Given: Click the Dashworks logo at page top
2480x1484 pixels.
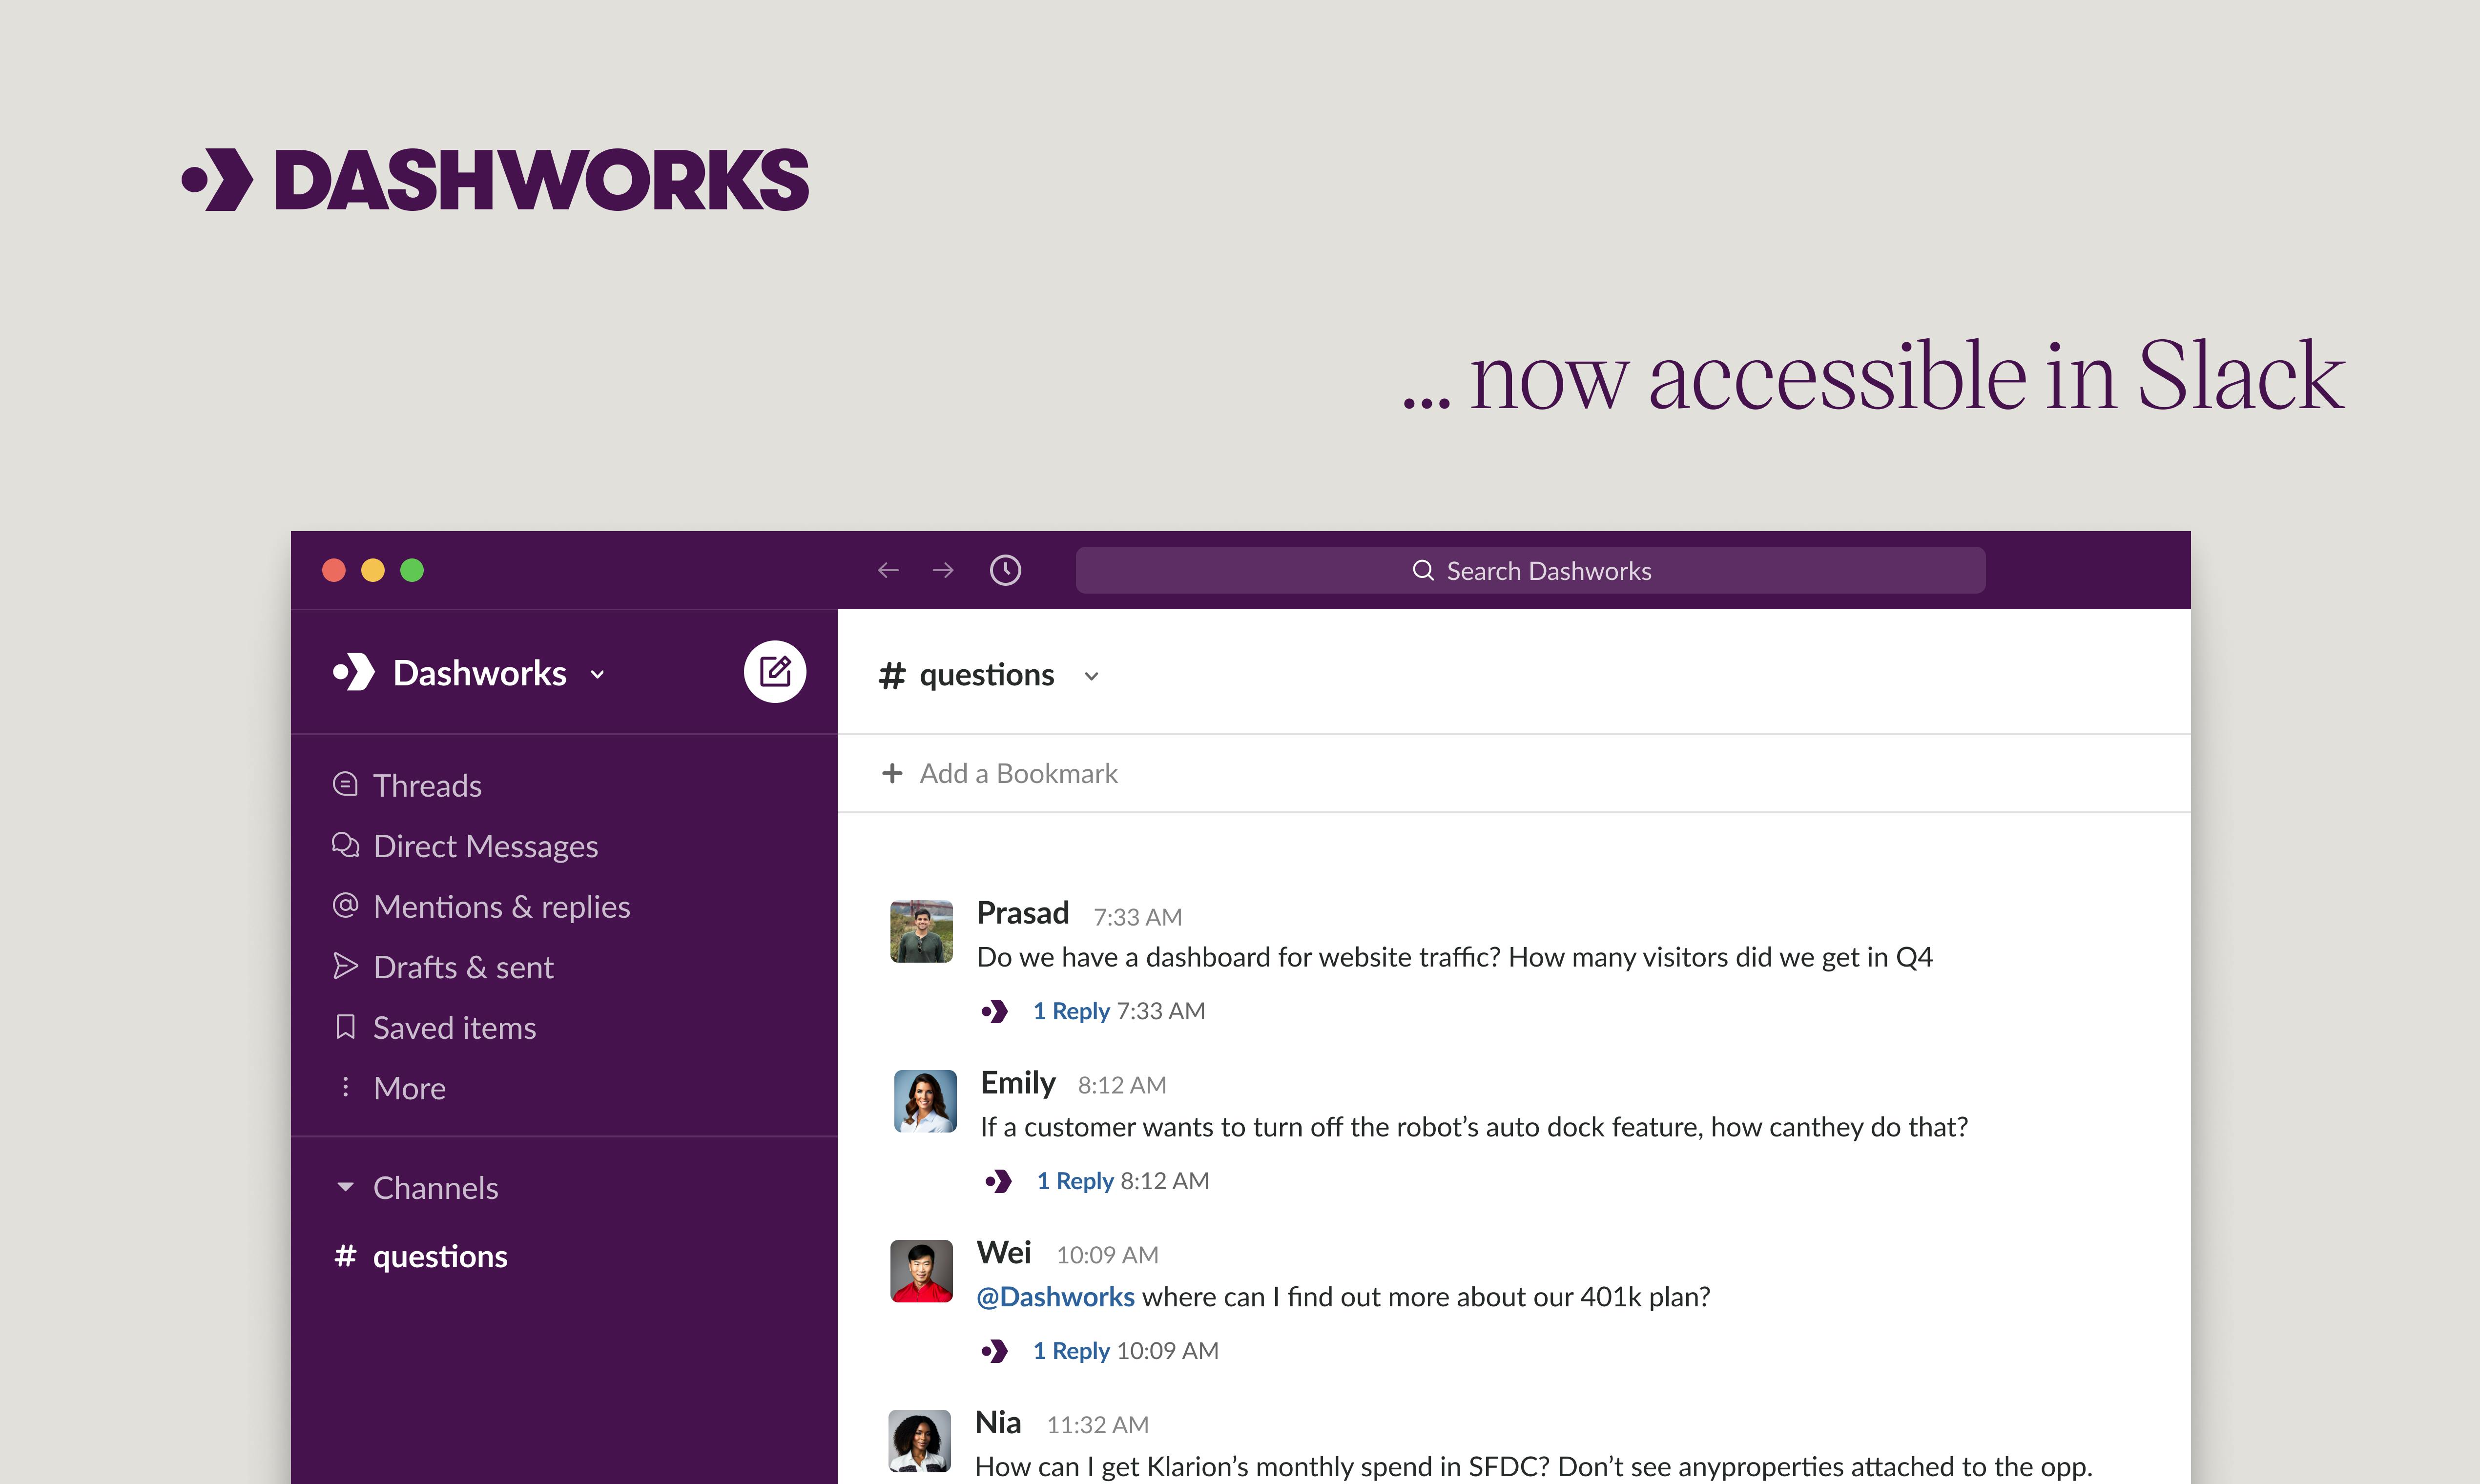Looking at the screenshot, I should pyautogui.click(x=495, y=180).
